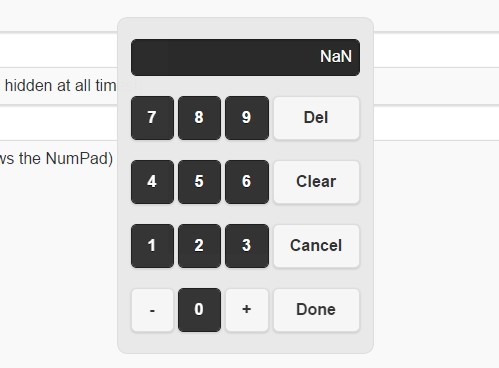The image size is (499, 368).
Task: Click the 5 number key
Action: (x=199, y=182)
